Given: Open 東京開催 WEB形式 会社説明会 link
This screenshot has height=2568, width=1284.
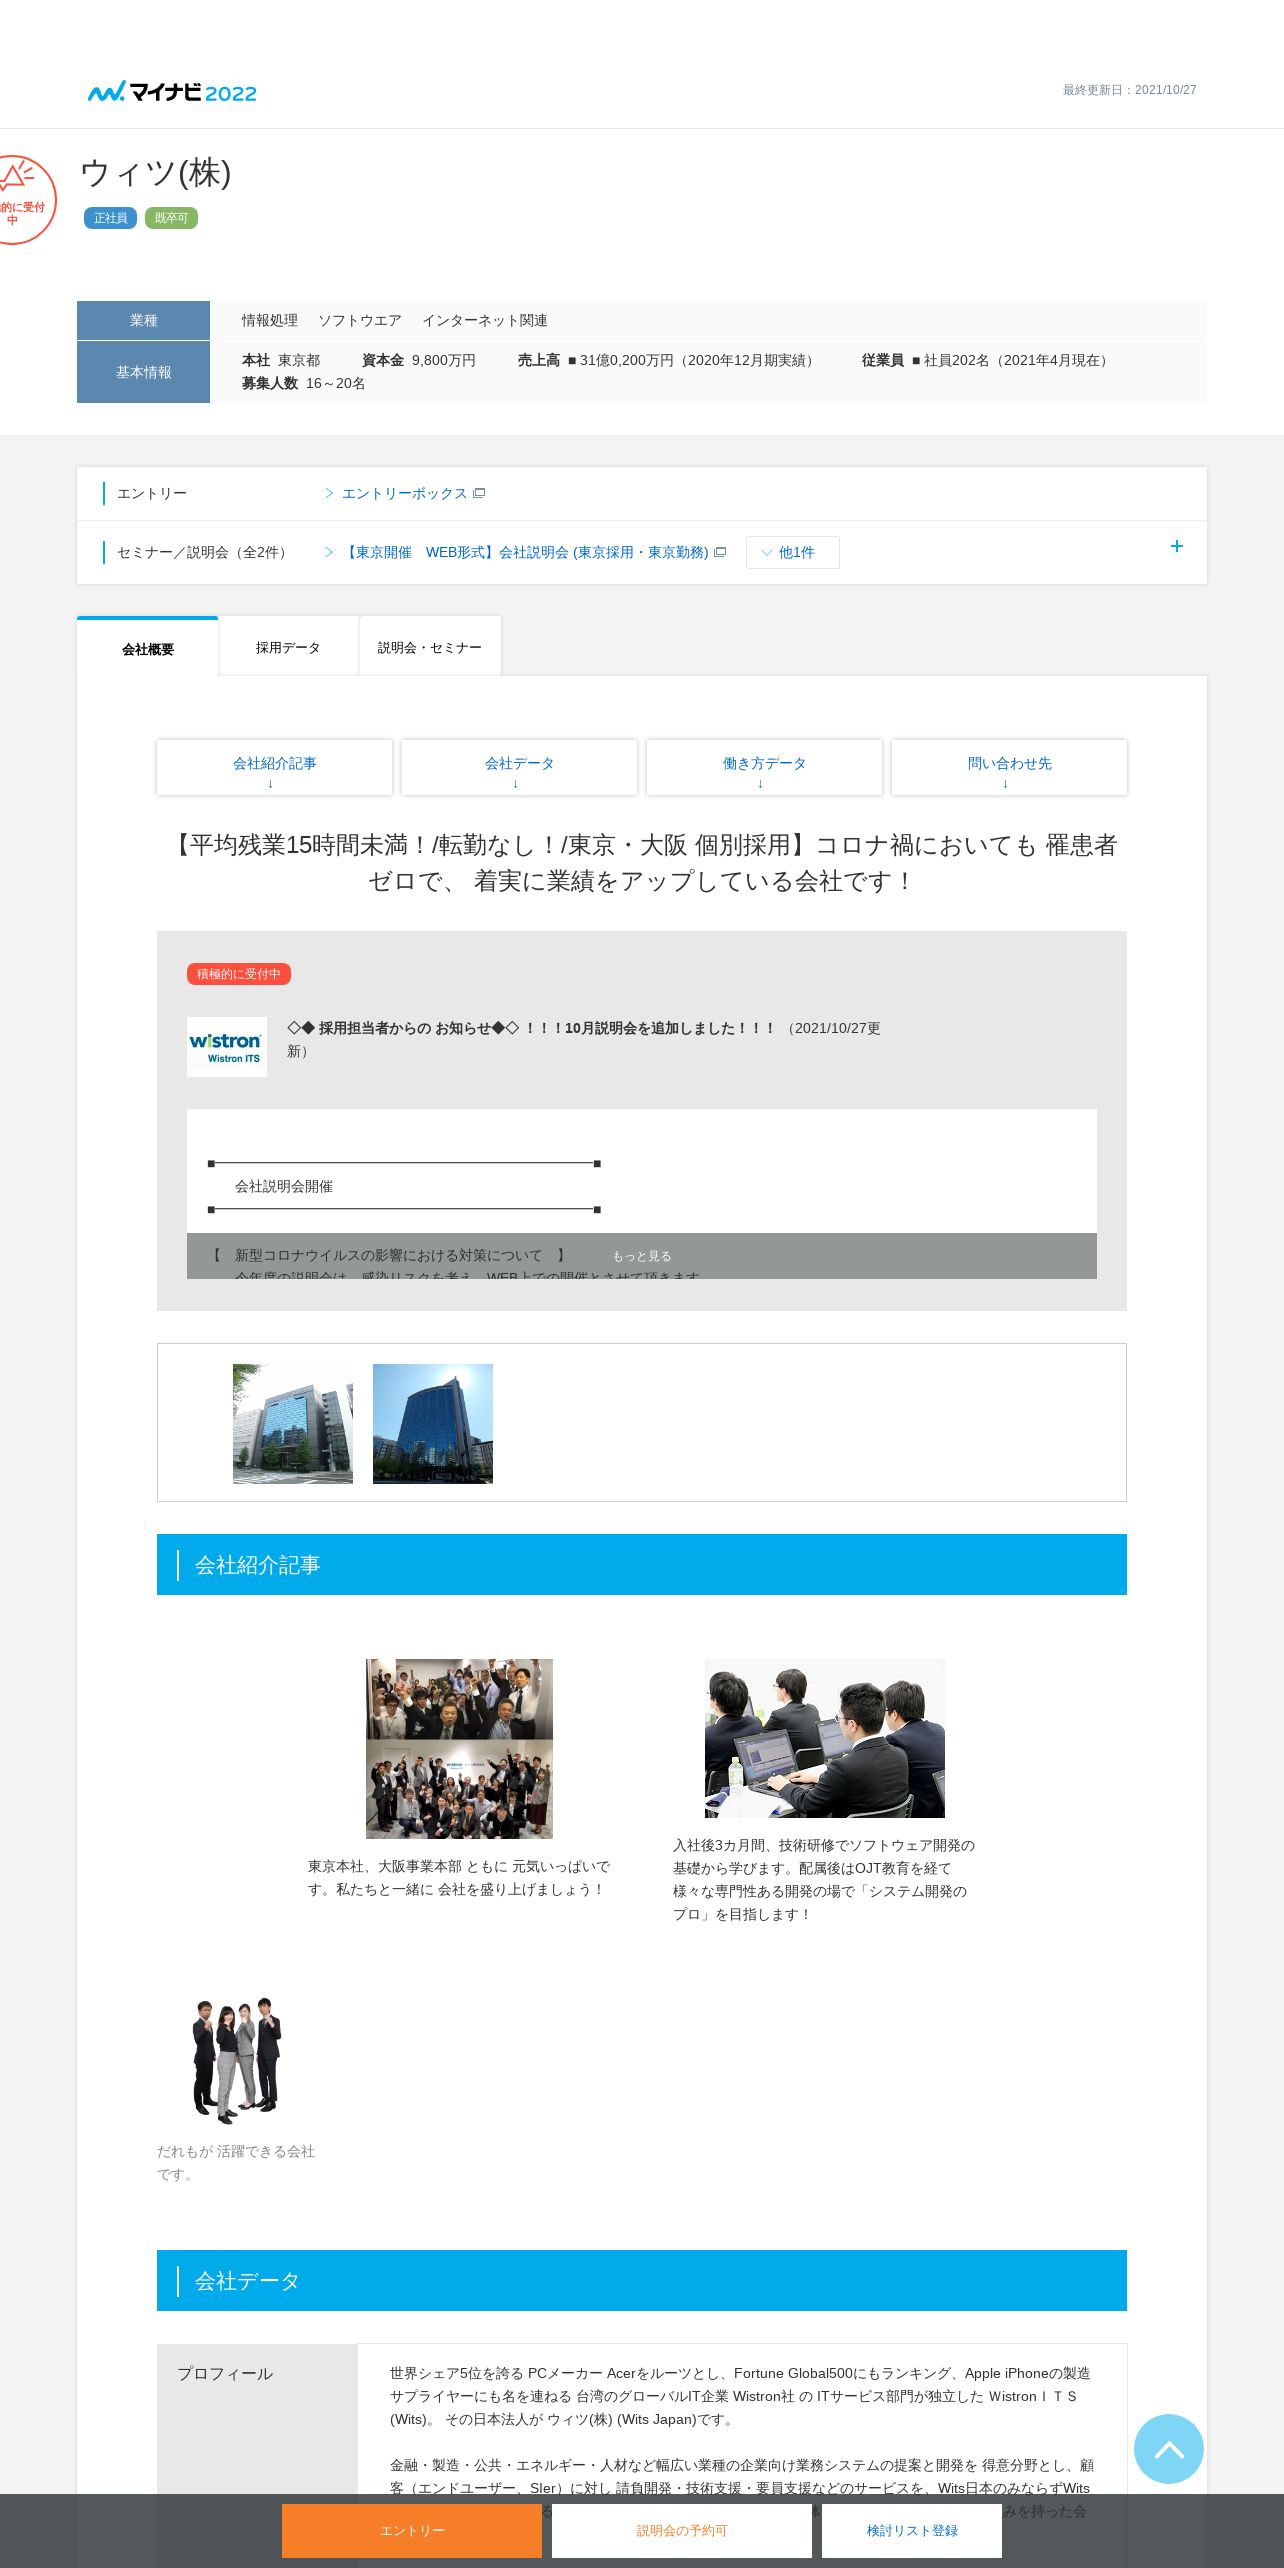Looking at the screenshot, I should [526, 552].
